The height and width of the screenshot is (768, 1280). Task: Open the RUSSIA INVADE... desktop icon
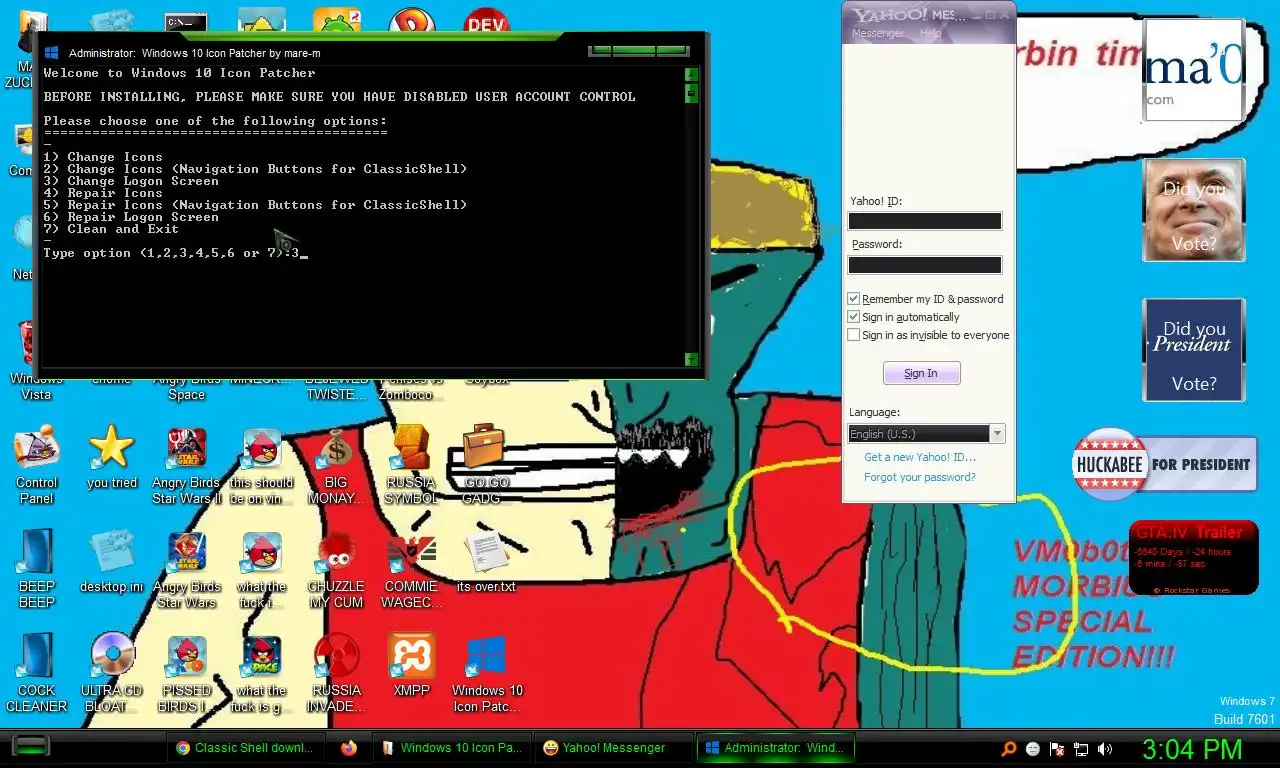[x=336, y=672]
